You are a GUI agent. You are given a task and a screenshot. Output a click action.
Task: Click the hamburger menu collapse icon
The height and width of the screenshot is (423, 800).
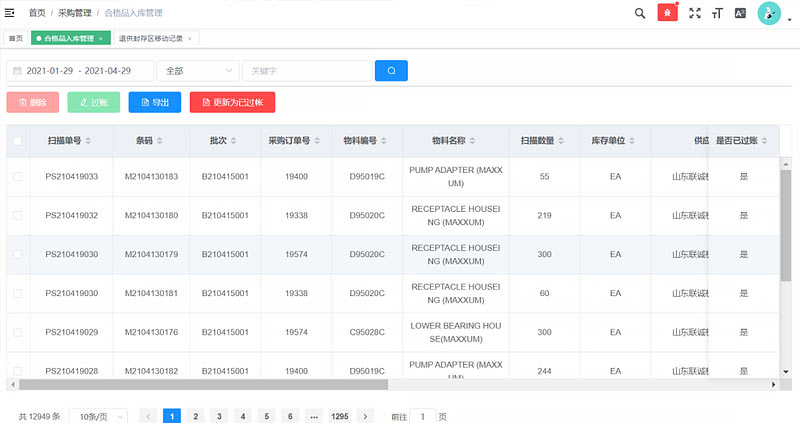pos(10,13)
